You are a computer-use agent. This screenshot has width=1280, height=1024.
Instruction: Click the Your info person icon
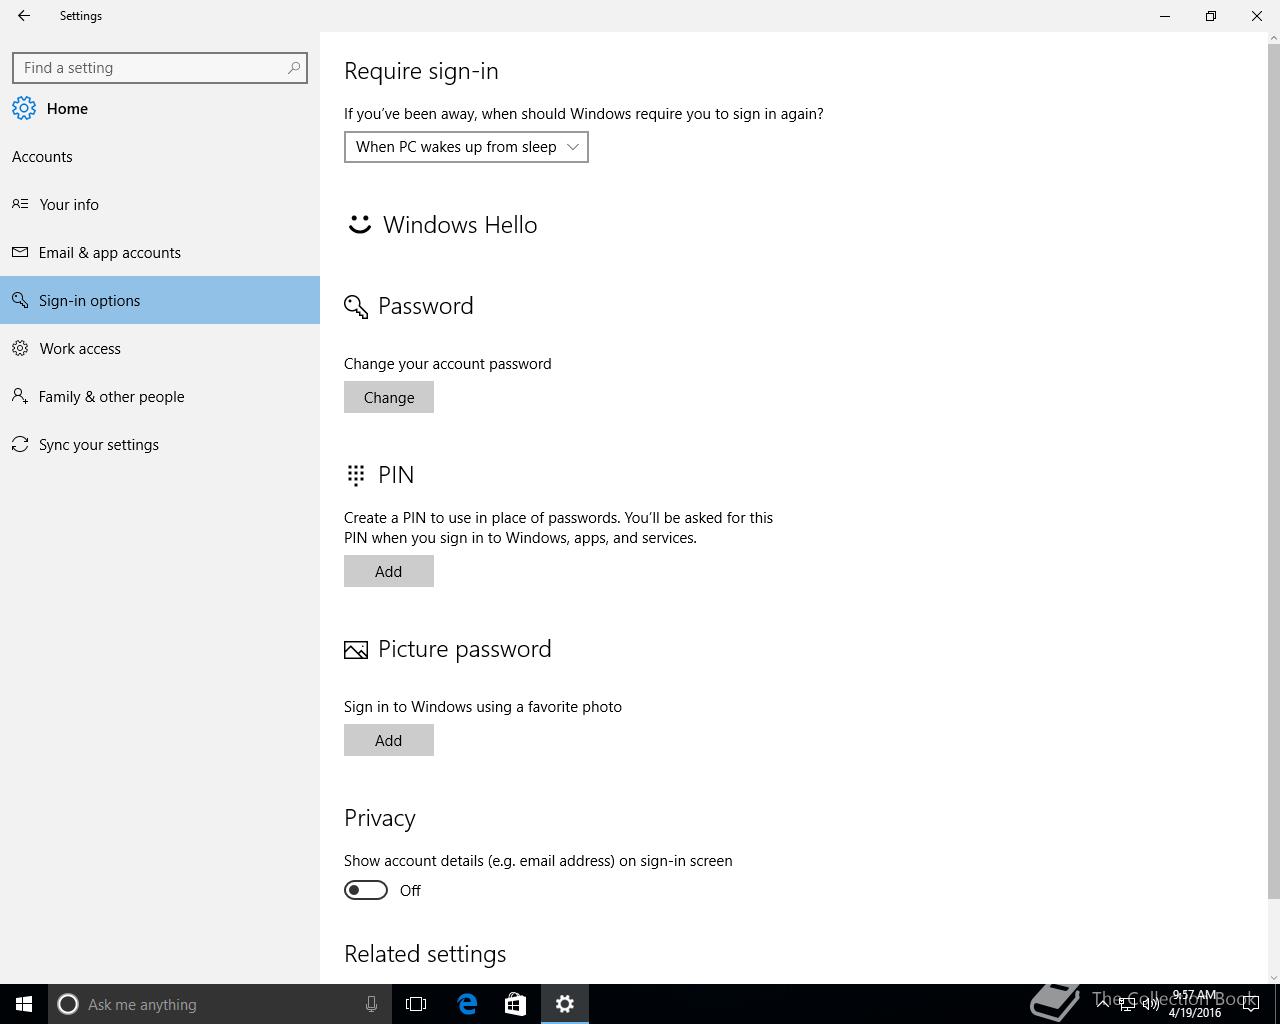(20, 204)
